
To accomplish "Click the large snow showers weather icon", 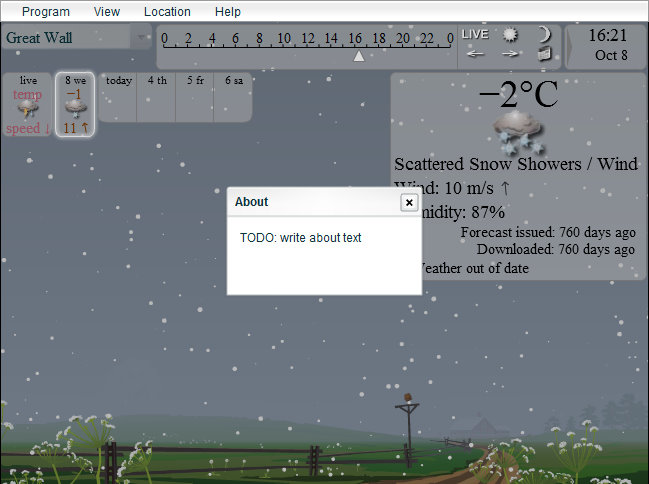I will [x=518, y=132].
